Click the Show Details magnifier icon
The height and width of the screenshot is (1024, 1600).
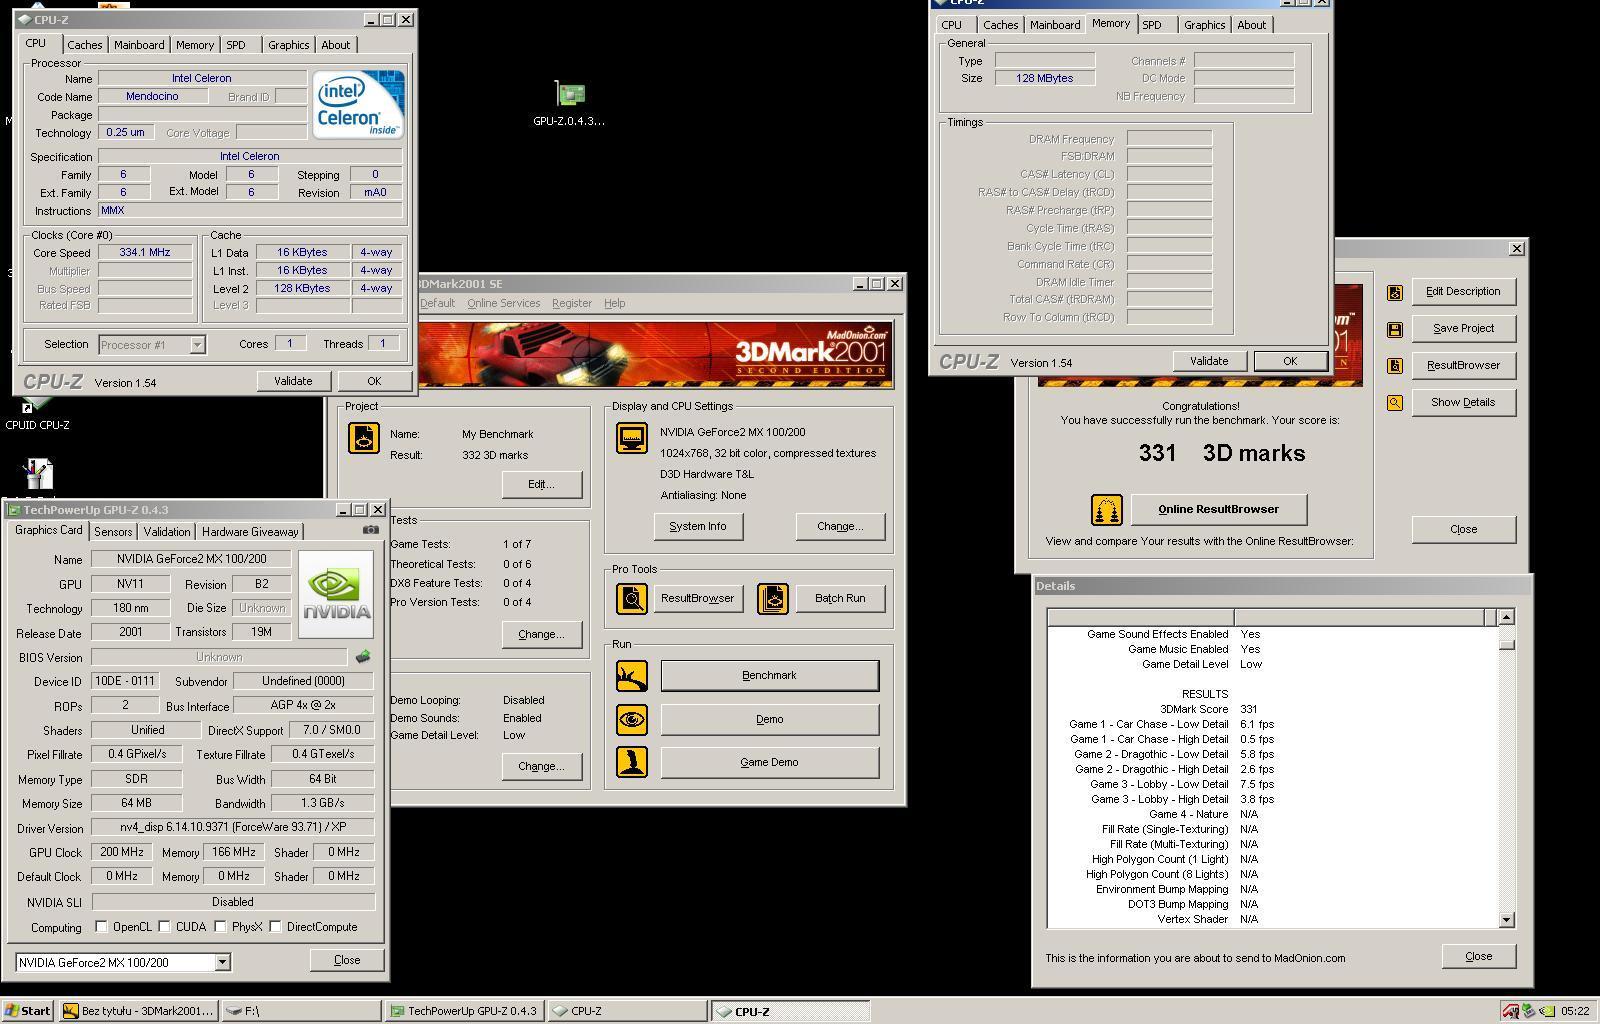[x=1395, y=403]
